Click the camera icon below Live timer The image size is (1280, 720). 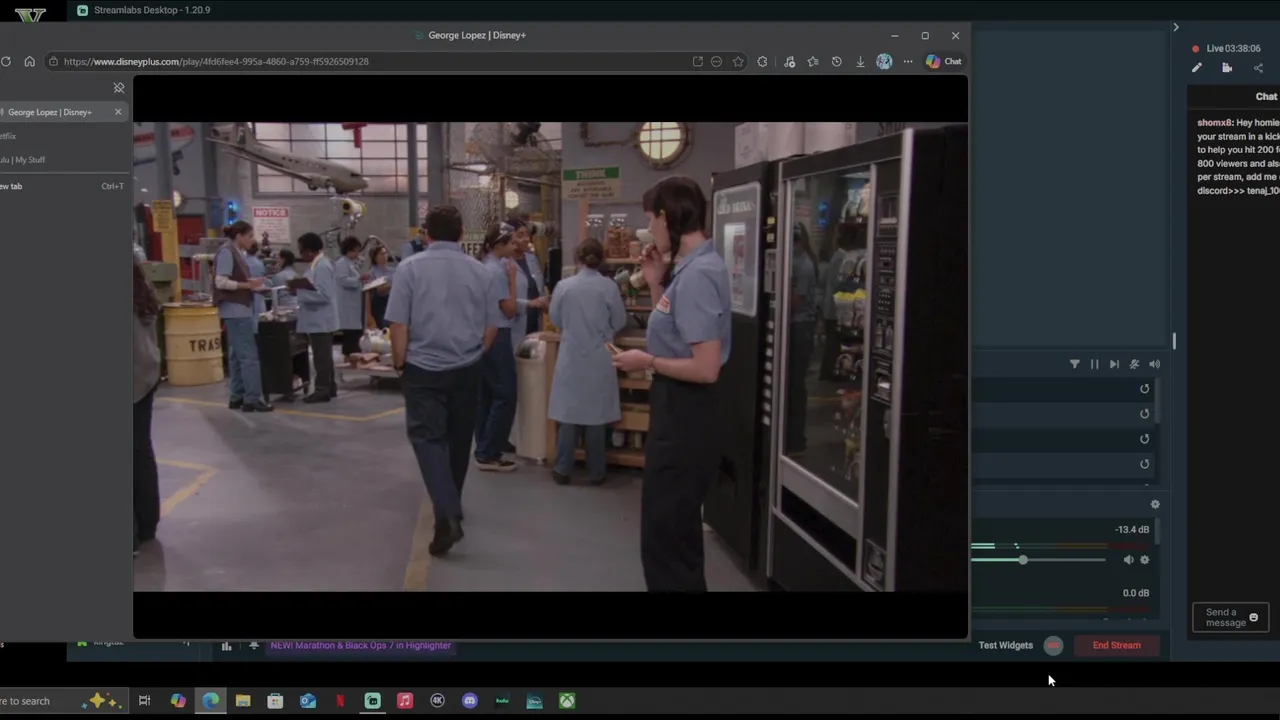click(x=1227, y=68)
